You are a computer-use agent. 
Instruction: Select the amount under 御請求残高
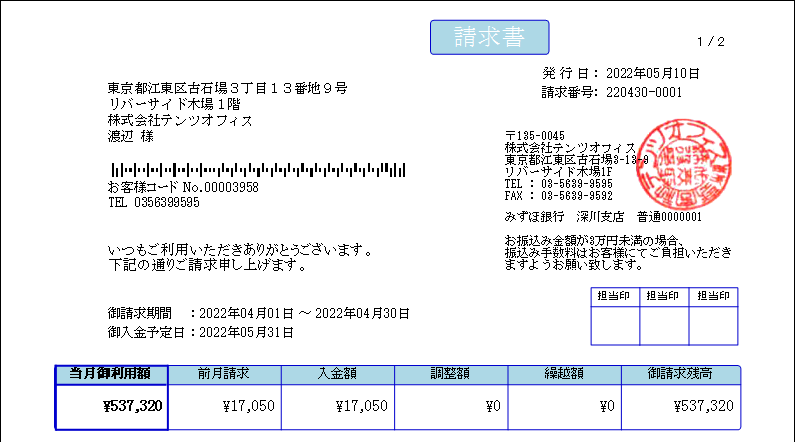tap(703, 406)
